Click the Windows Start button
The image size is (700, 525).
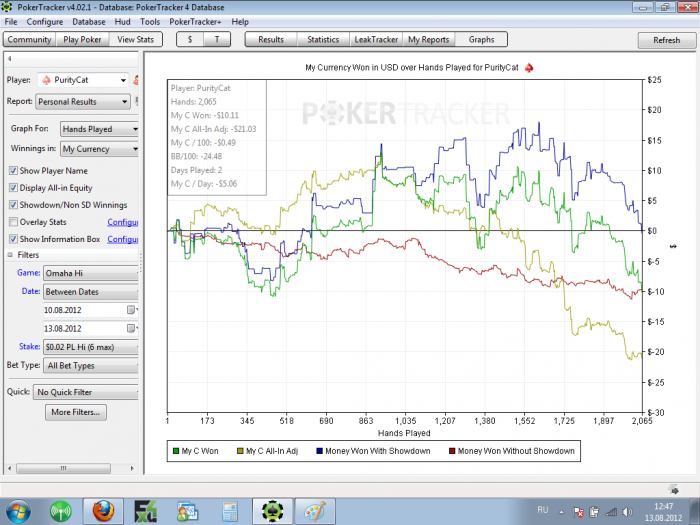pyautogui.click(x=18, y=512)
